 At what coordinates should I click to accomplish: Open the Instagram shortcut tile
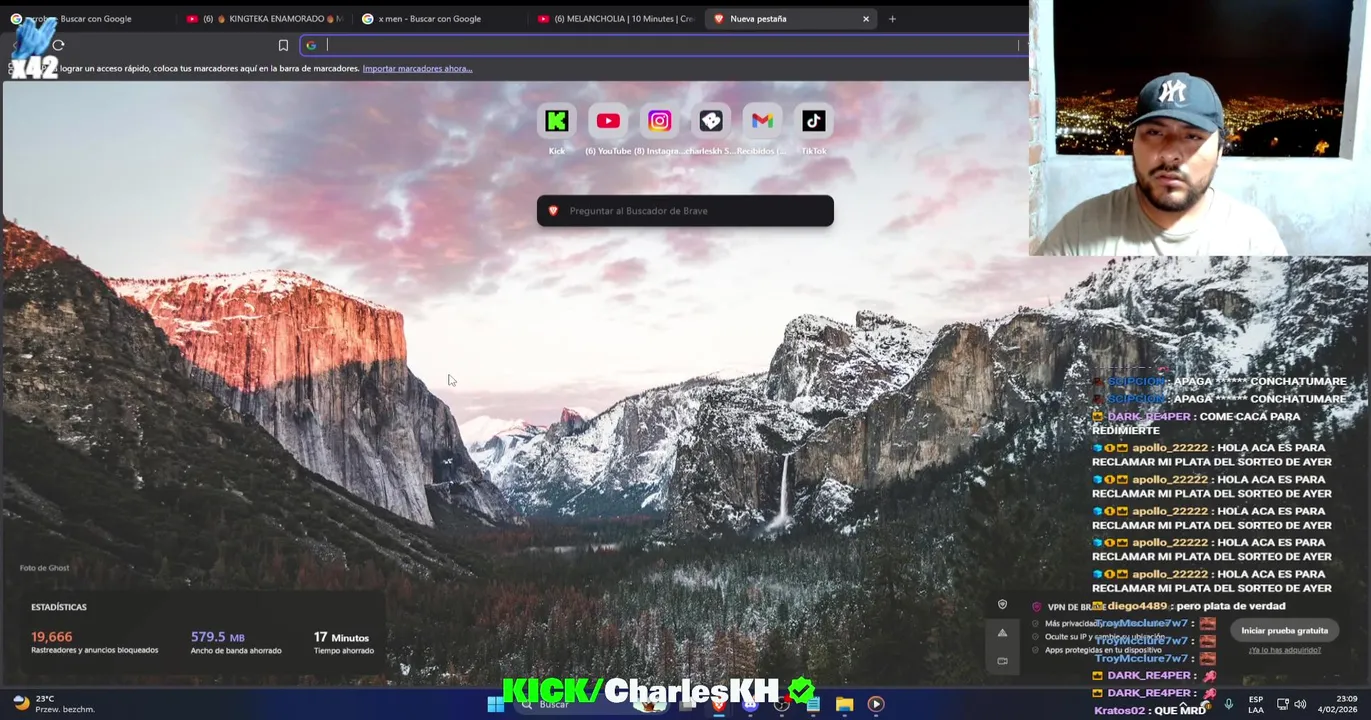point(659,121)
